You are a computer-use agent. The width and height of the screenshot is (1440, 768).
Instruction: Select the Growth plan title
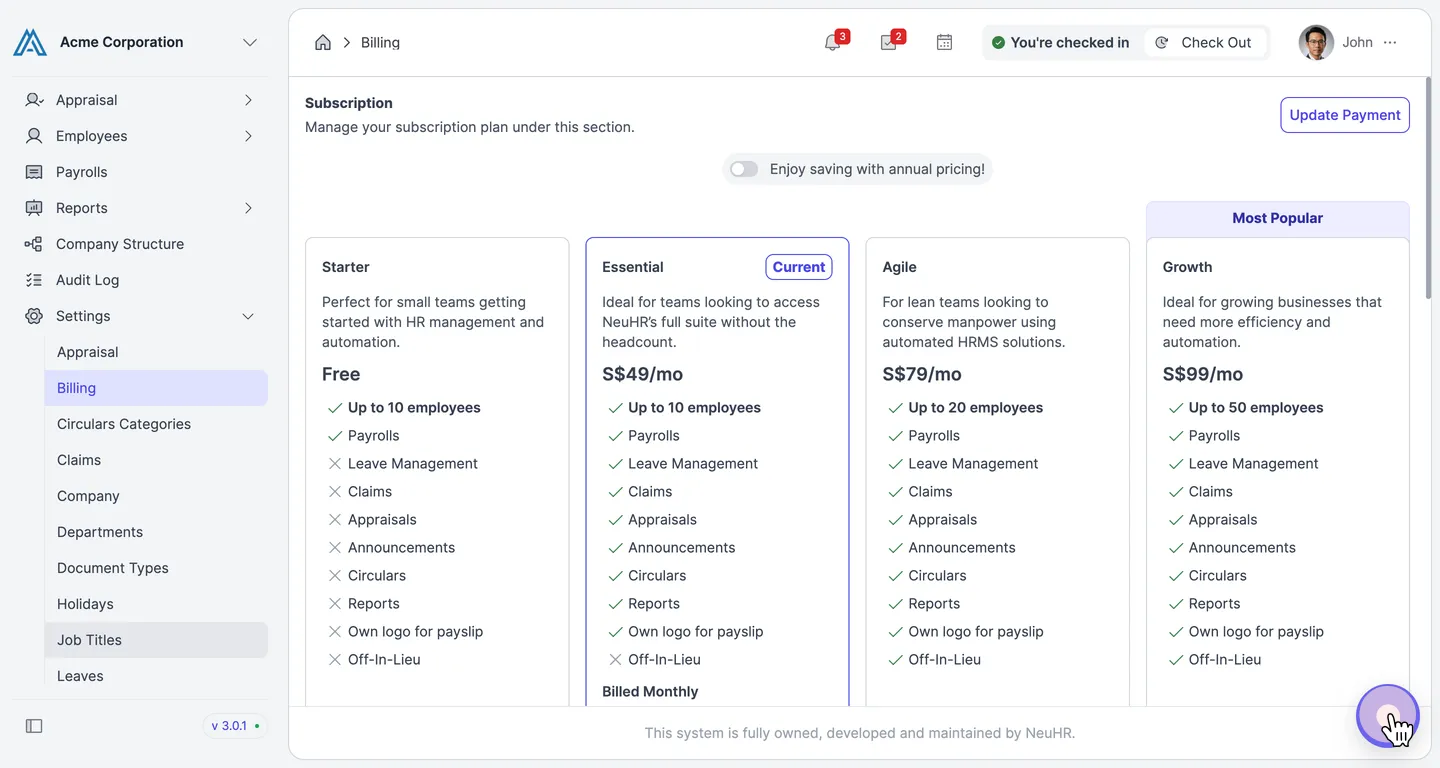coord(1187,267)
